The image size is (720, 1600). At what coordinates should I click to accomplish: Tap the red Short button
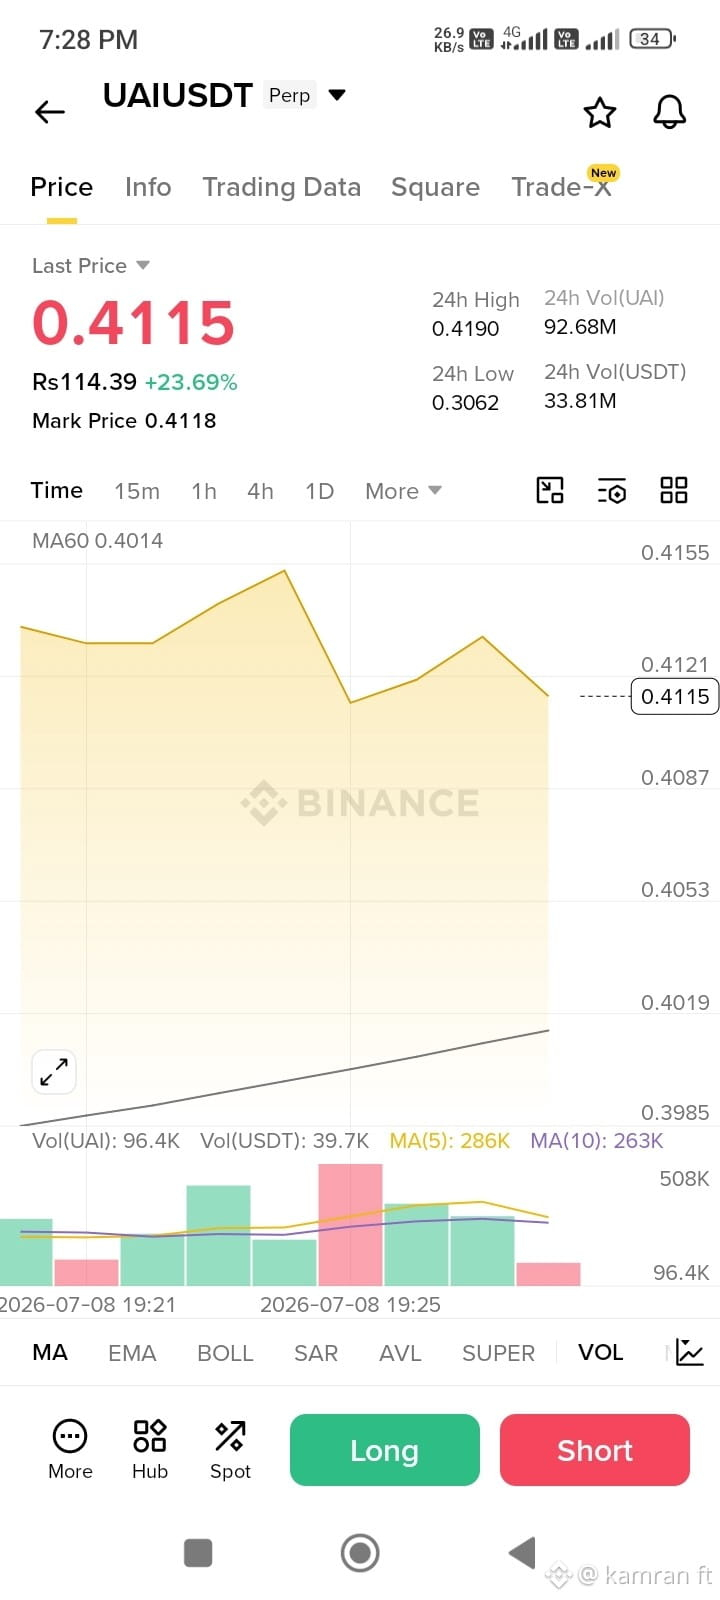point(595,1450)
